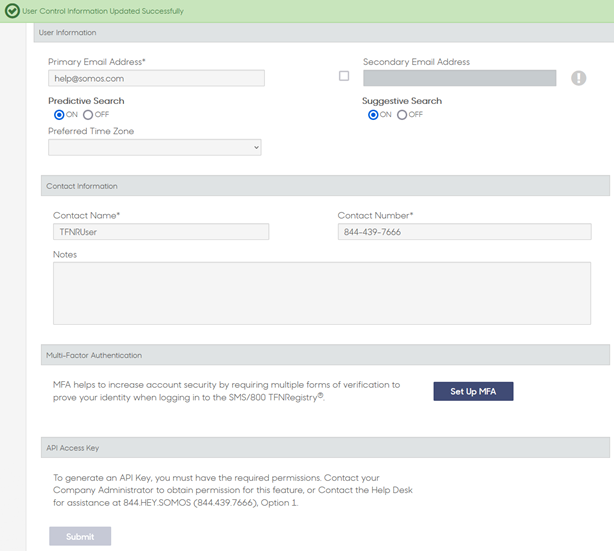Click the Contact Number input field
Viewport: 614px width, 551px height.
coord(464,232)
